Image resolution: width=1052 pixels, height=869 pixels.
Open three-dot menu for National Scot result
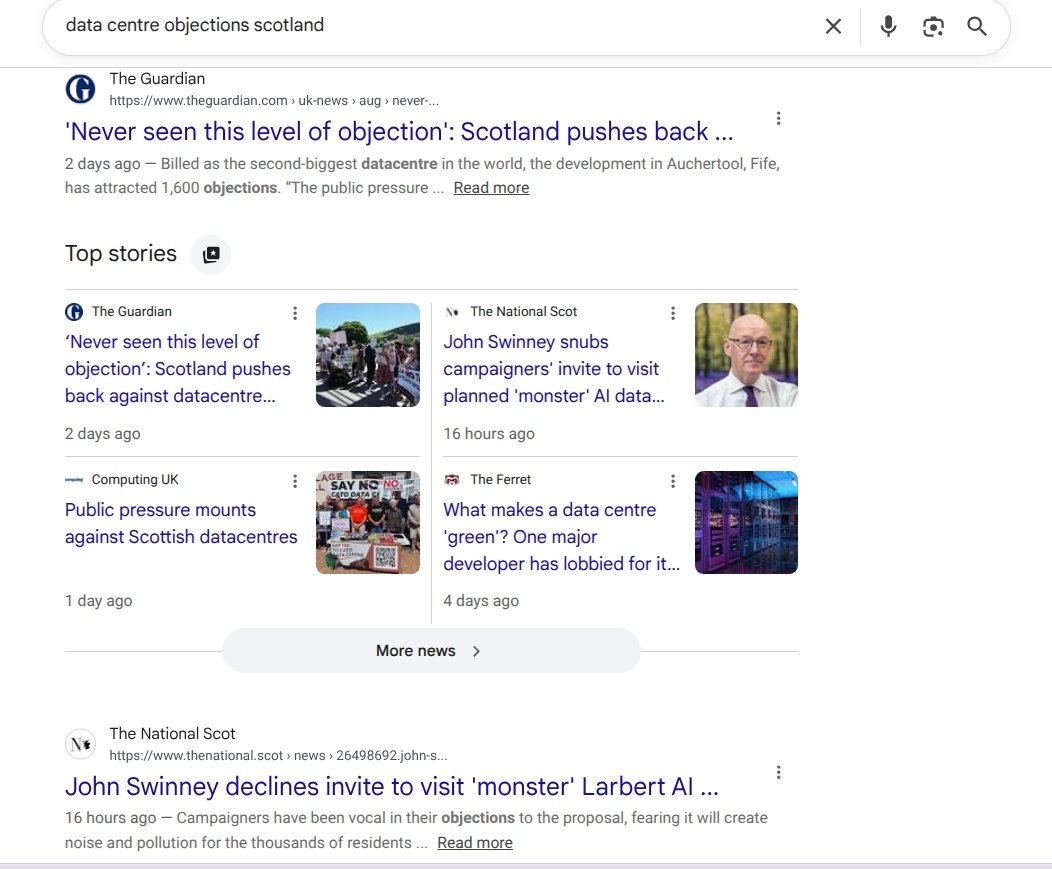click(x=778, y=772)
